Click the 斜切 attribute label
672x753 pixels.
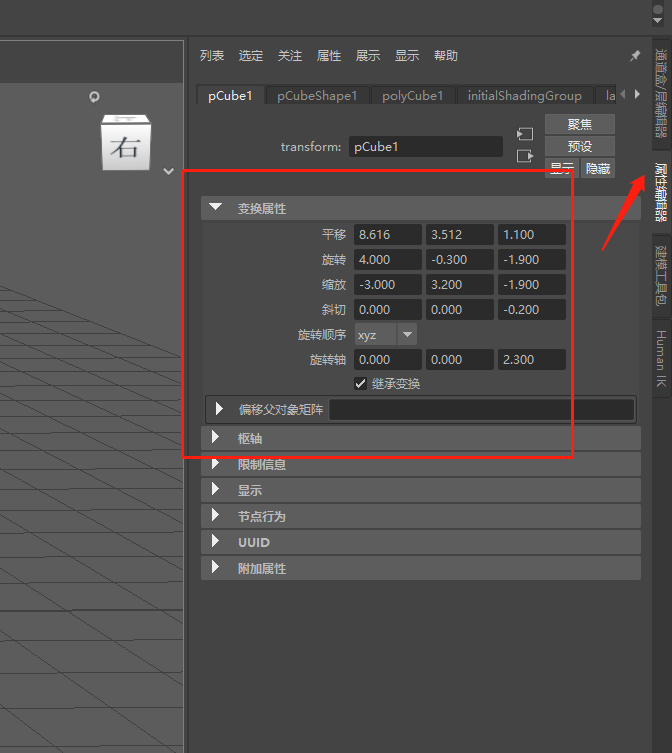click(334, 309)
